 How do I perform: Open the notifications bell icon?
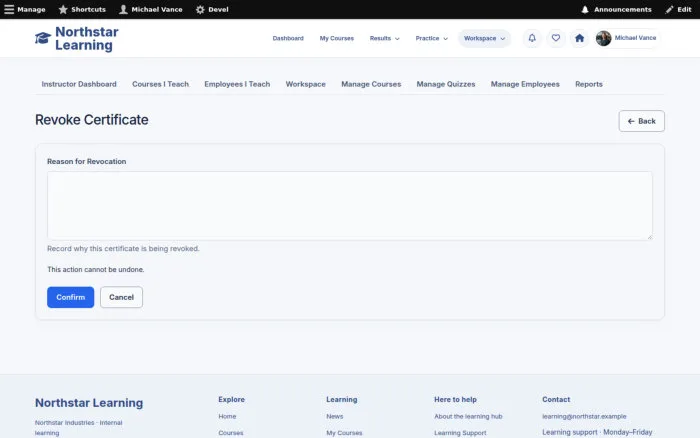click(532, 38)
